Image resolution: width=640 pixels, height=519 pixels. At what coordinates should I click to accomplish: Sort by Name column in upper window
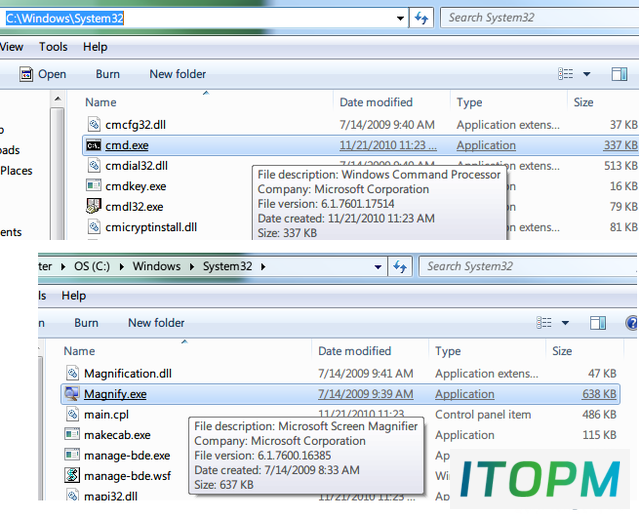tap(100, 102)
